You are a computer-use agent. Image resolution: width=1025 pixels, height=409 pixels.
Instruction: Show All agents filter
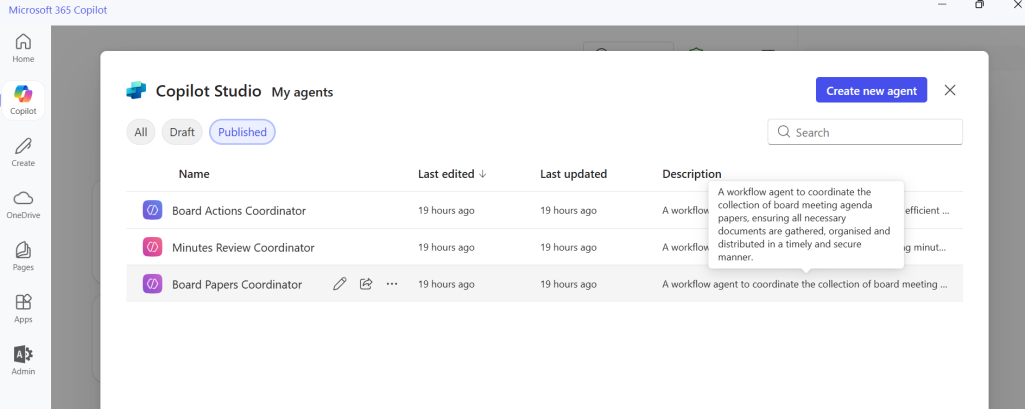(141, 132)
